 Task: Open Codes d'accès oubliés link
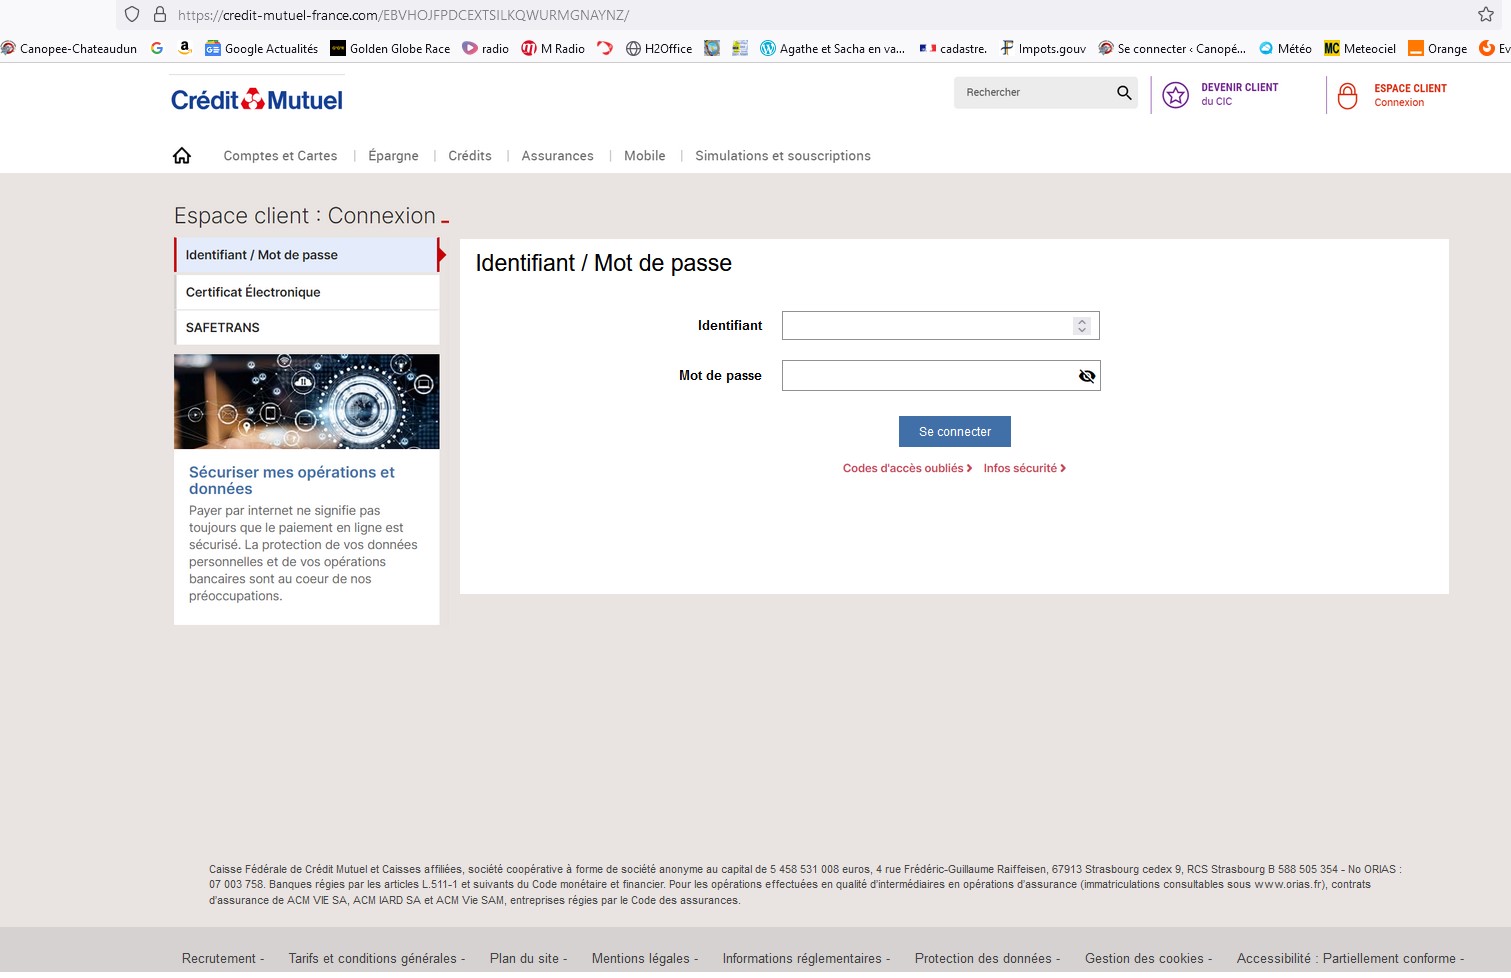pos(907,468)
